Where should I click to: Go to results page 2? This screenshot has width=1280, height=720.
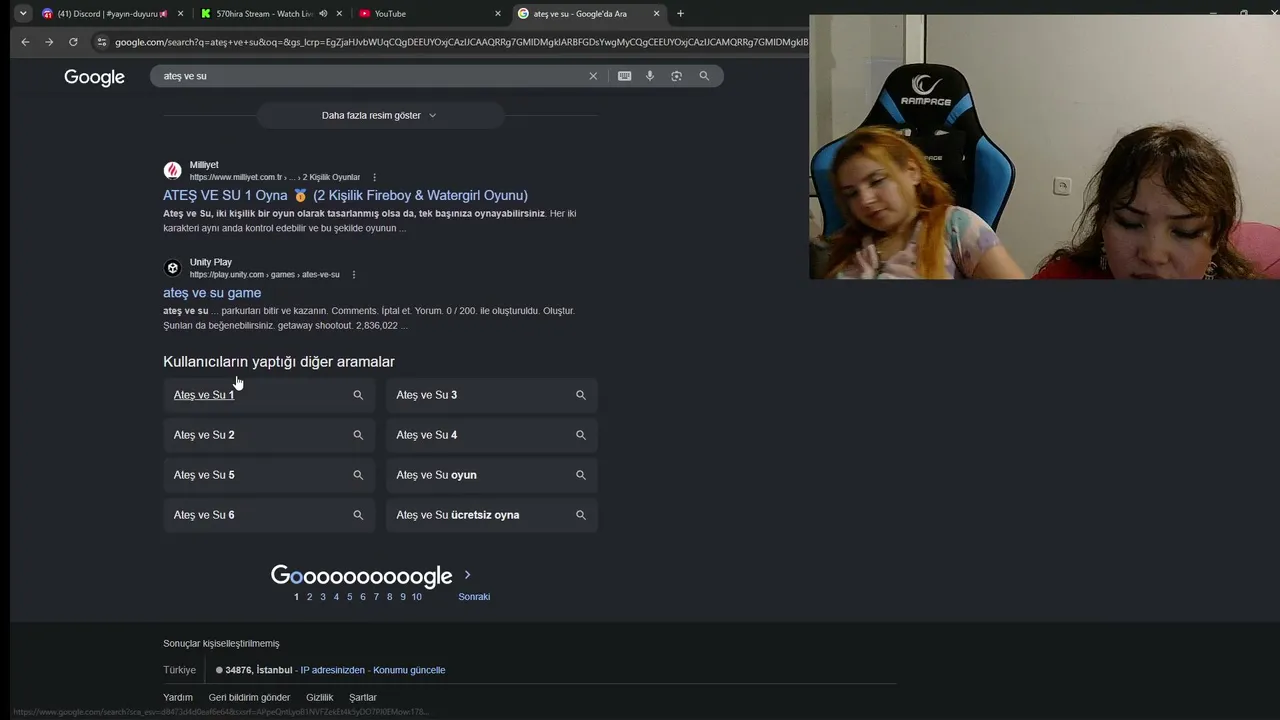pos(309,597)
